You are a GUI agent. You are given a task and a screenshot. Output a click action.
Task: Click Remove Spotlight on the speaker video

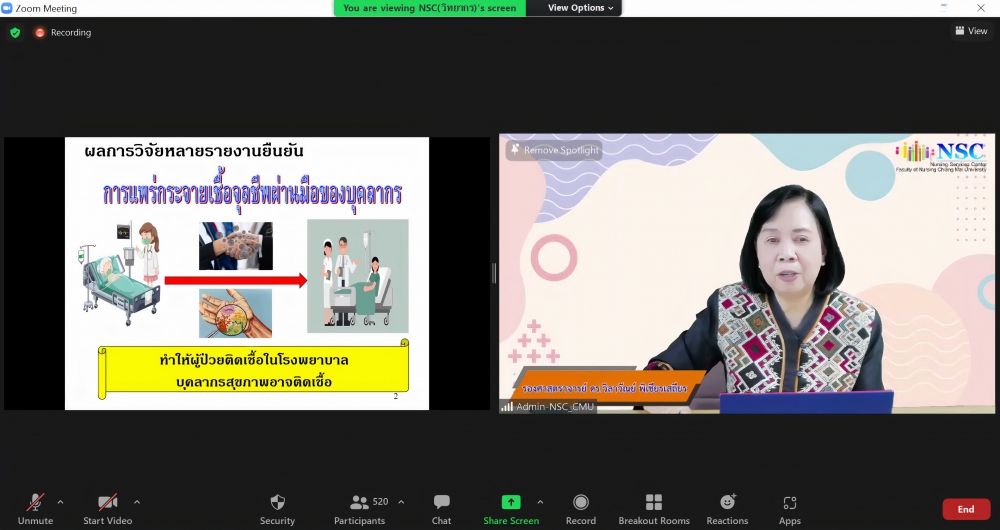click(555, 150)
